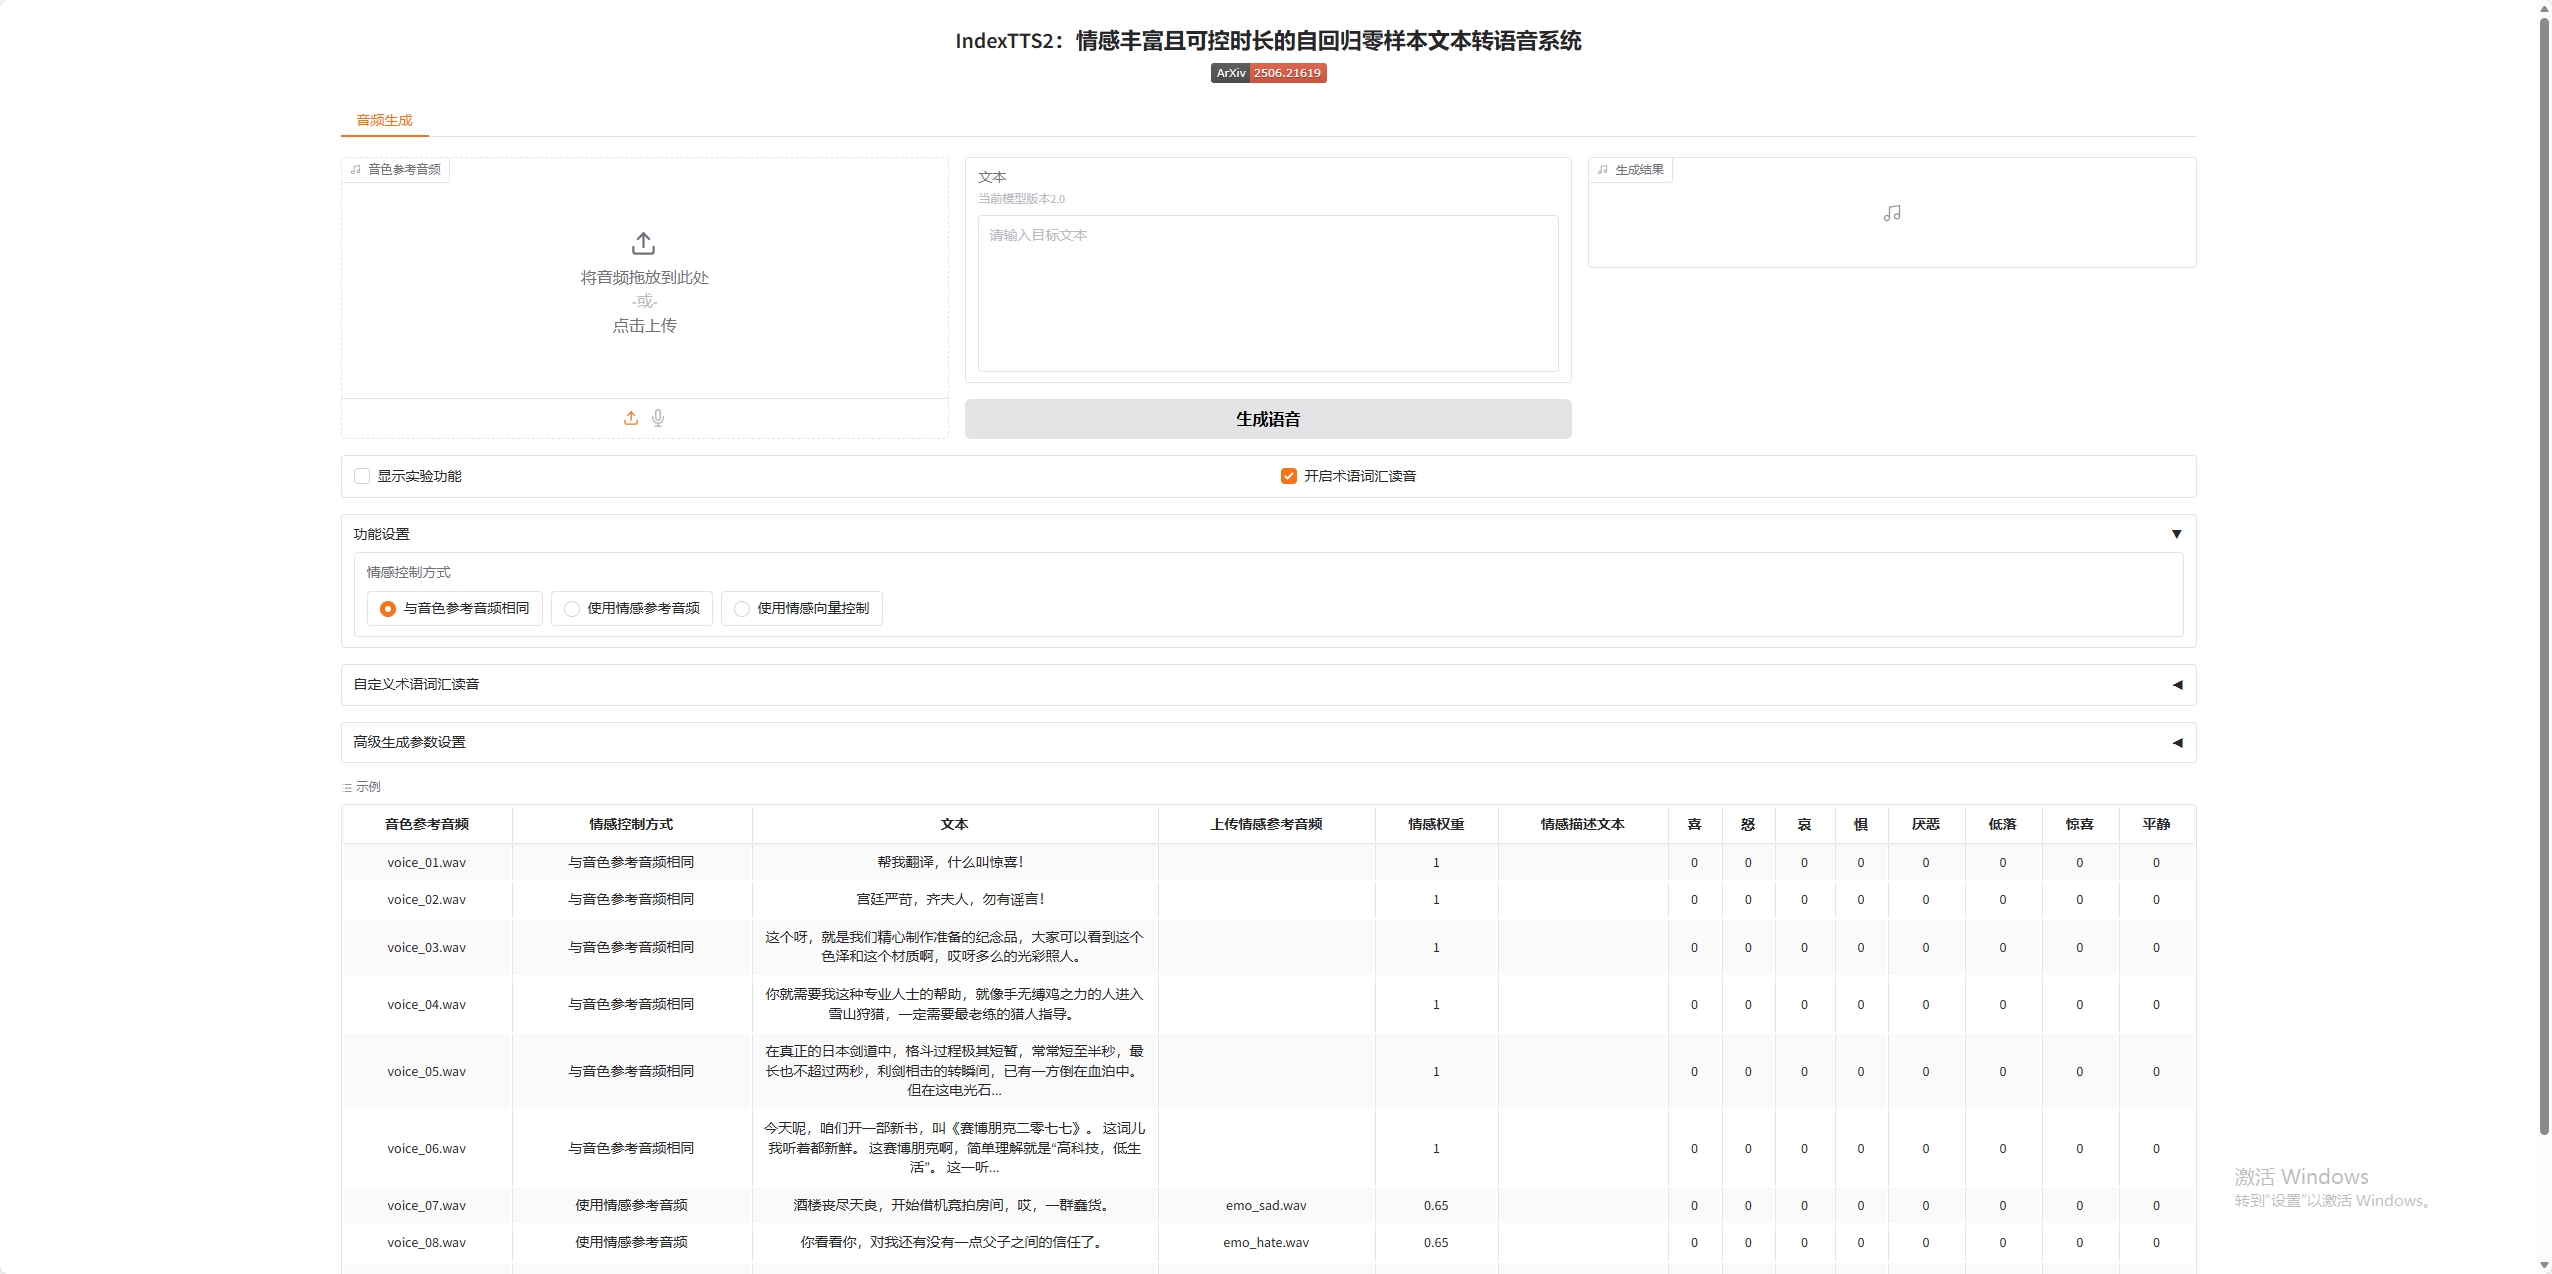Expand the 自定义术语词汇读音 section
The height and width of the screenshot is (1274, 2552).
pyautogui.click(x=2176, y=685)
